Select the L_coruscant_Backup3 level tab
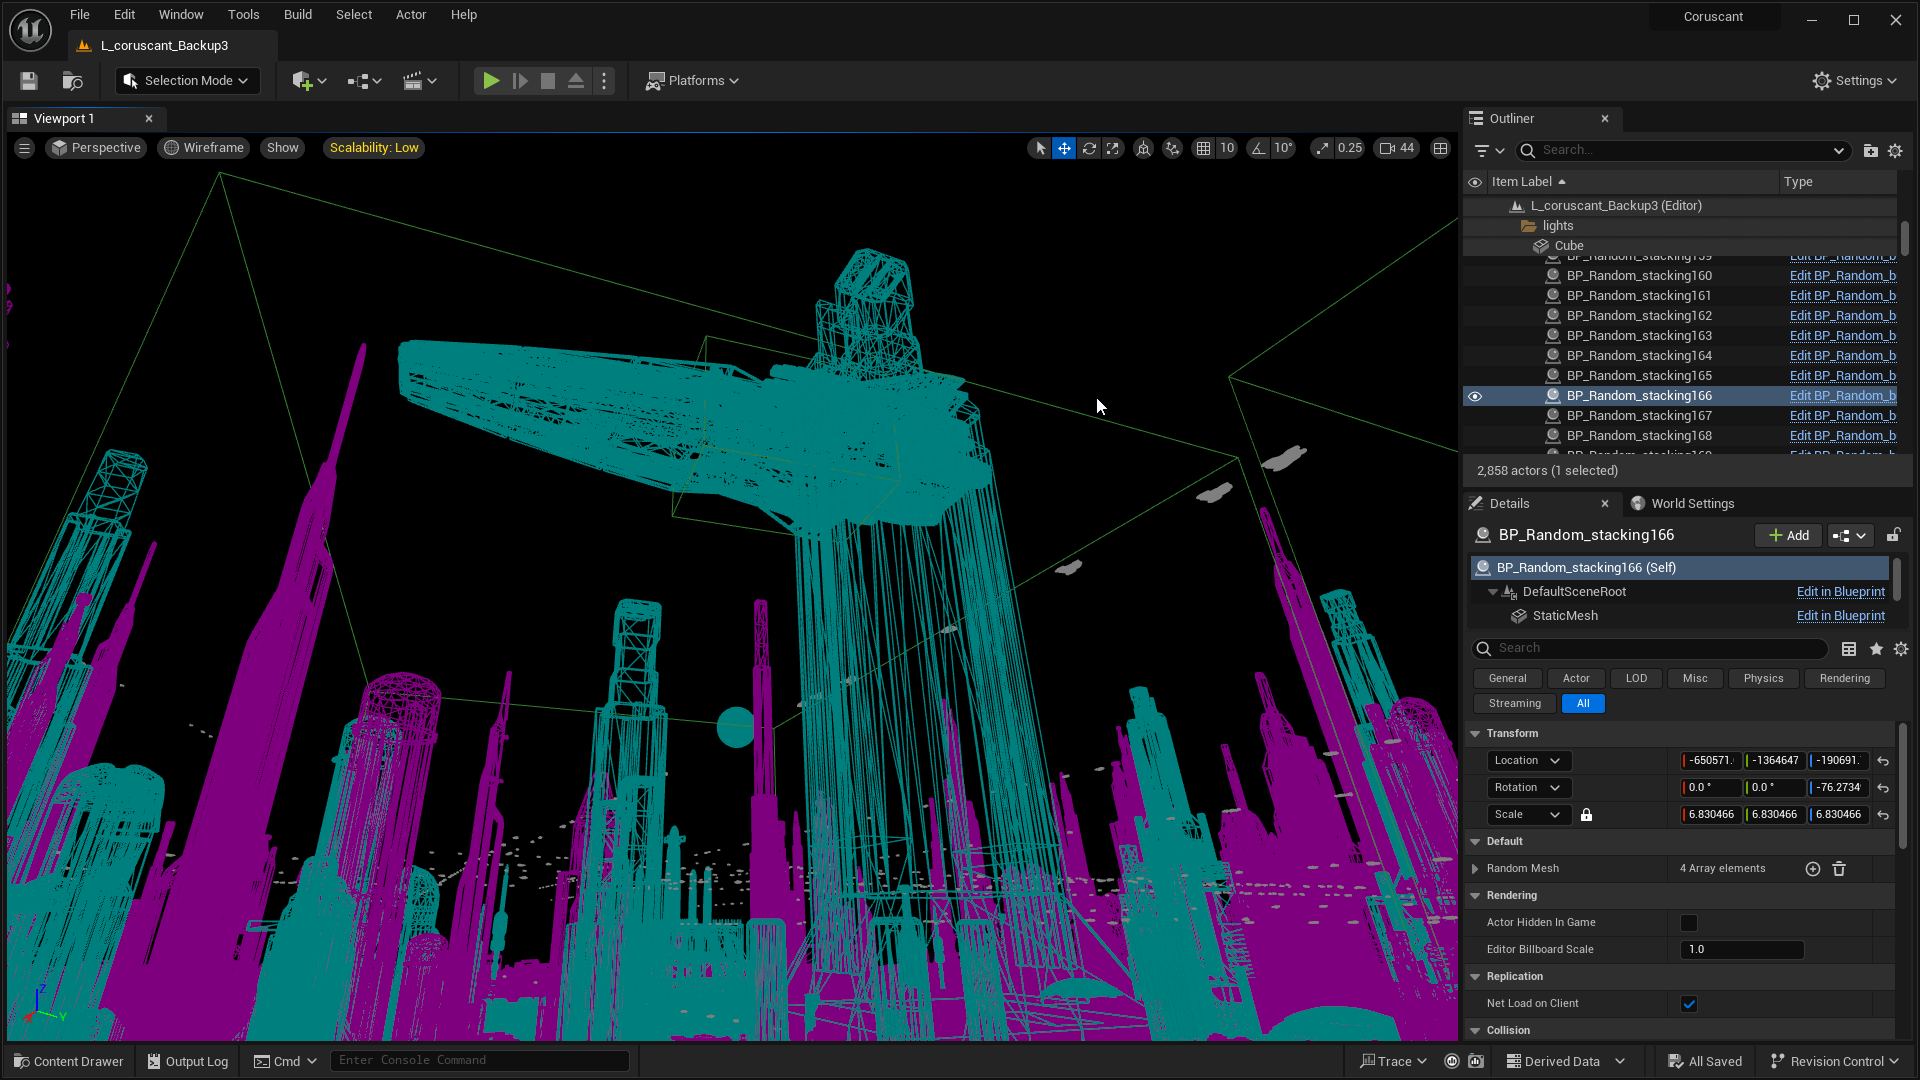1920x1080 pixels. click(165, 46)
